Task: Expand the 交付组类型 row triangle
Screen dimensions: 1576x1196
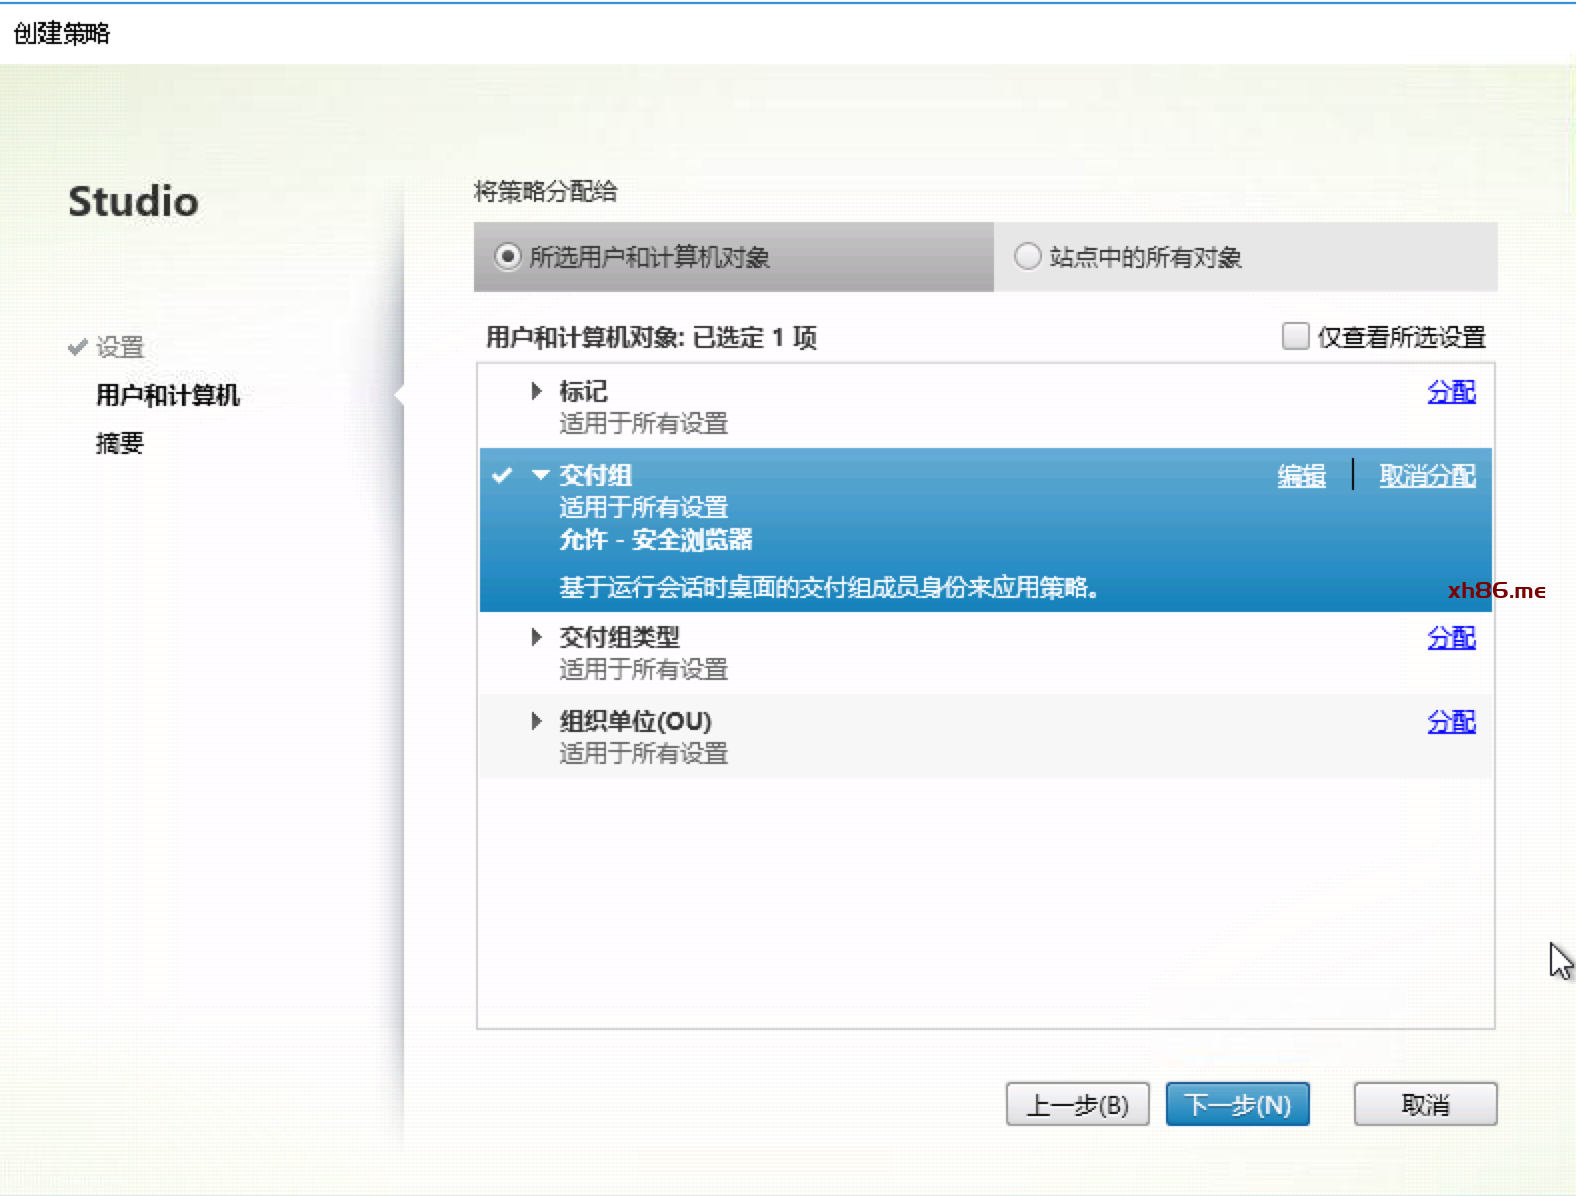Action: 537,637
